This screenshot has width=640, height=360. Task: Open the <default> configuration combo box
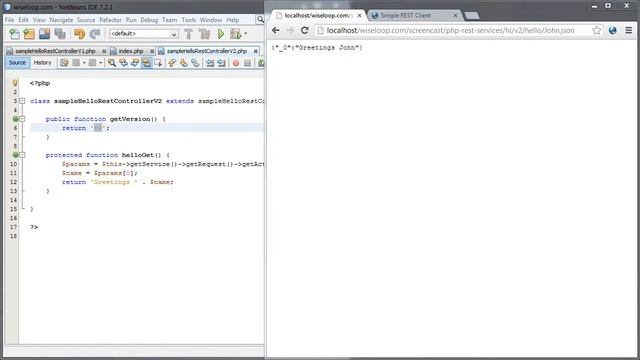pyautogui.click(x=144, y=34)
